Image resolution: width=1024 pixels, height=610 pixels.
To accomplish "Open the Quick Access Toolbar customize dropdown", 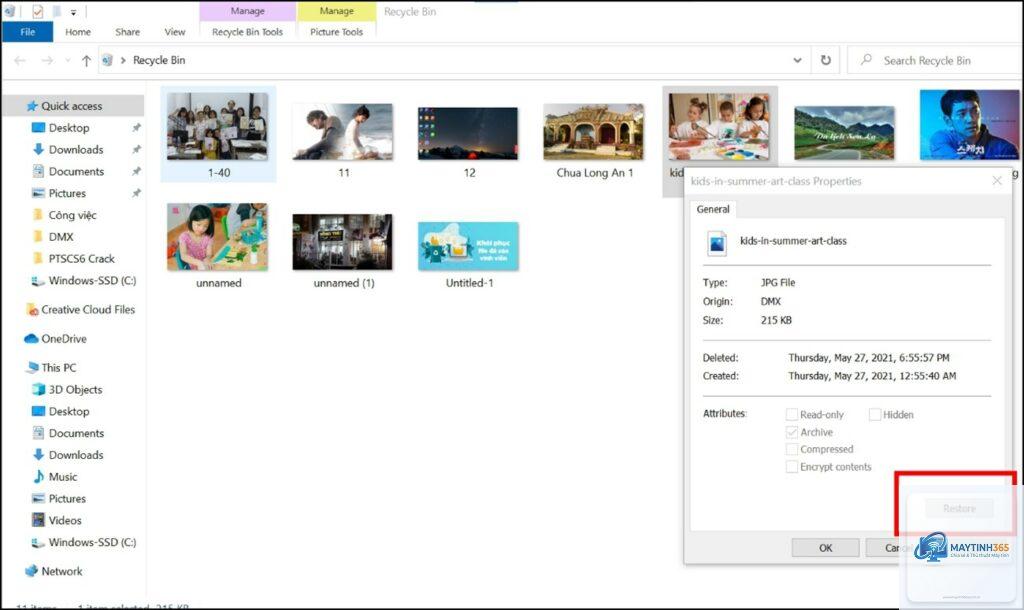I will (x=73, y=12).
